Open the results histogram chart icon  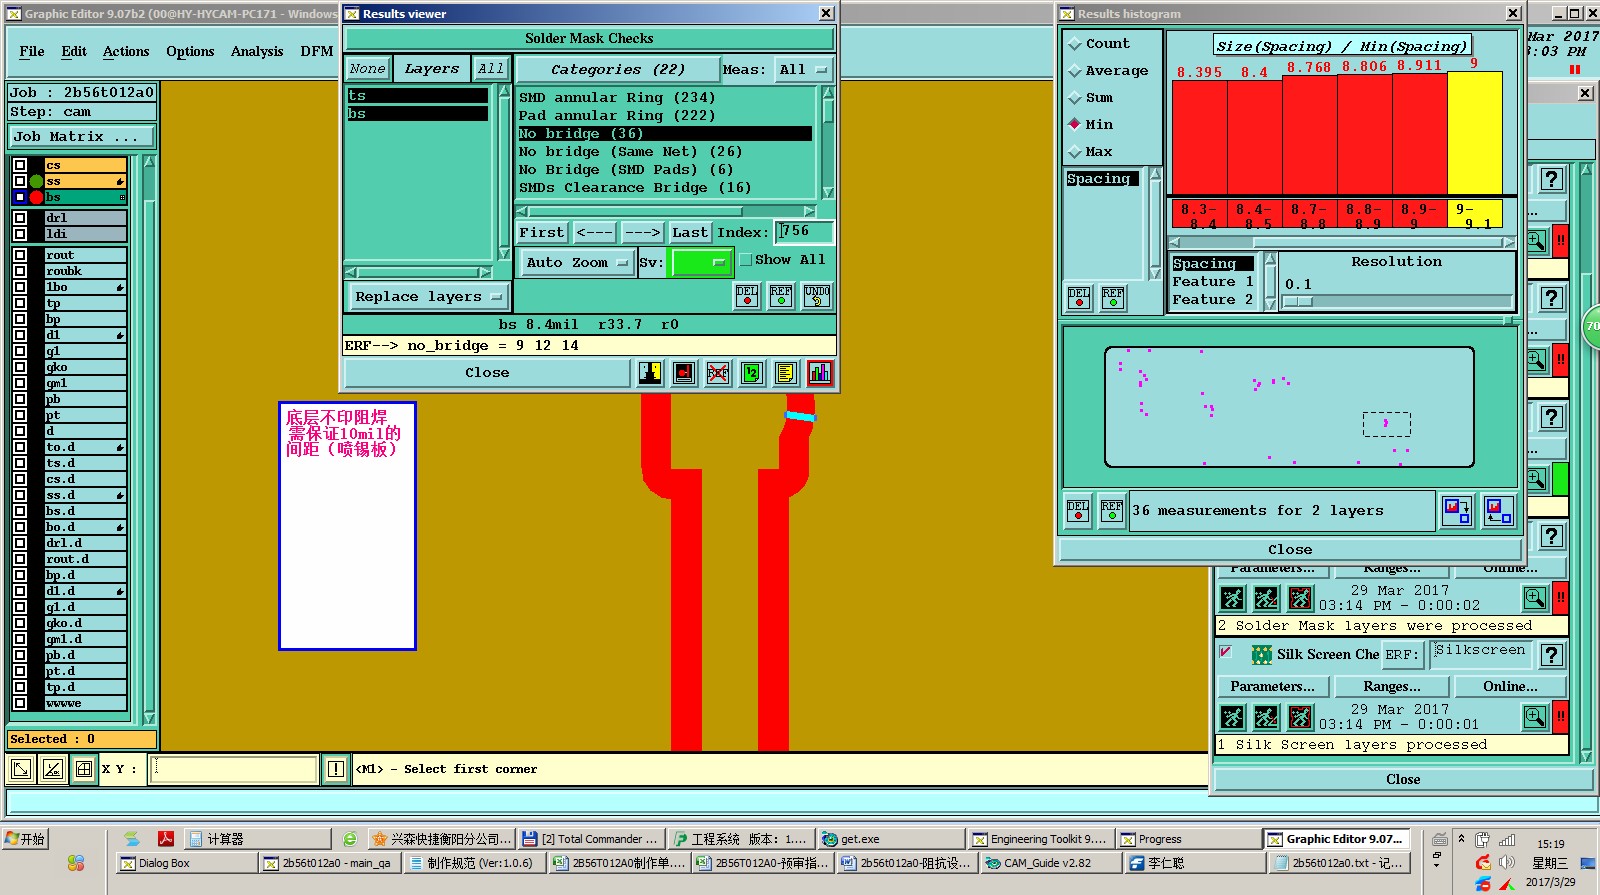pos(820,373)
